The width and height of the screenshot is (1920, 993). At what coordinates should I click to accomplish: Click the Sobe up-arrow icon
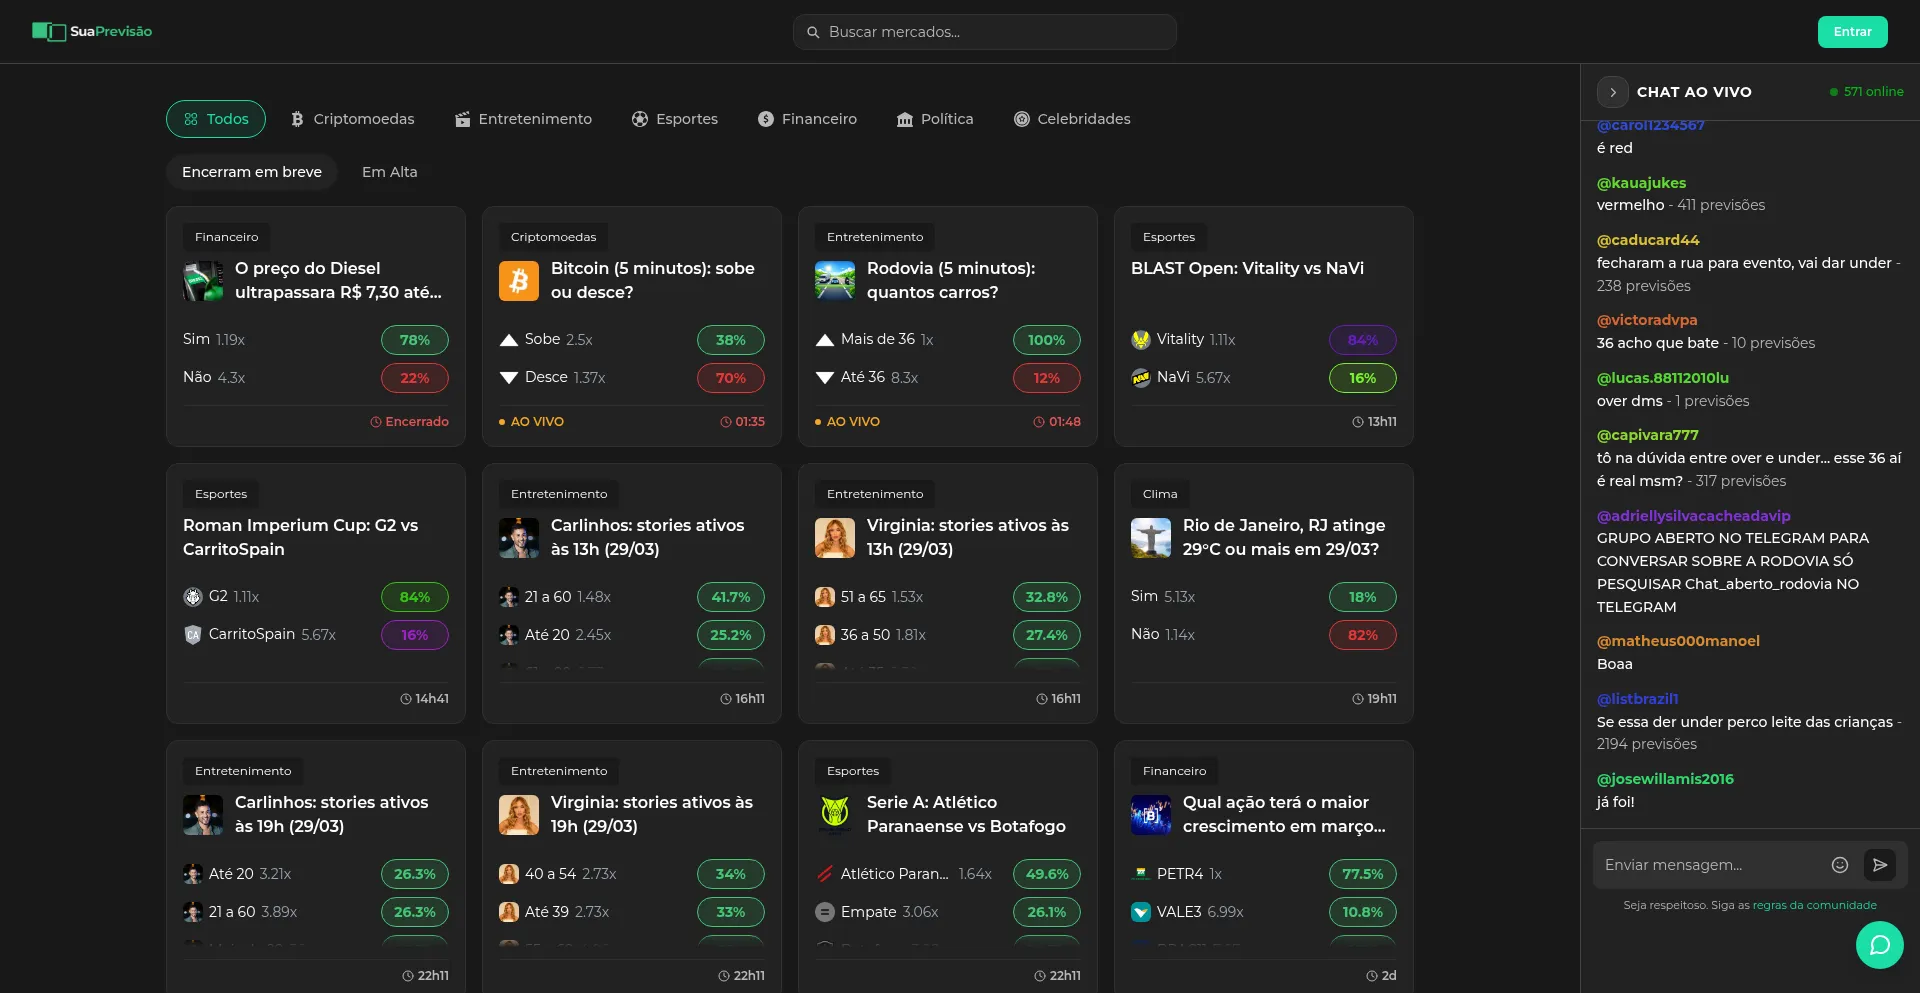(x=509, y=340)
